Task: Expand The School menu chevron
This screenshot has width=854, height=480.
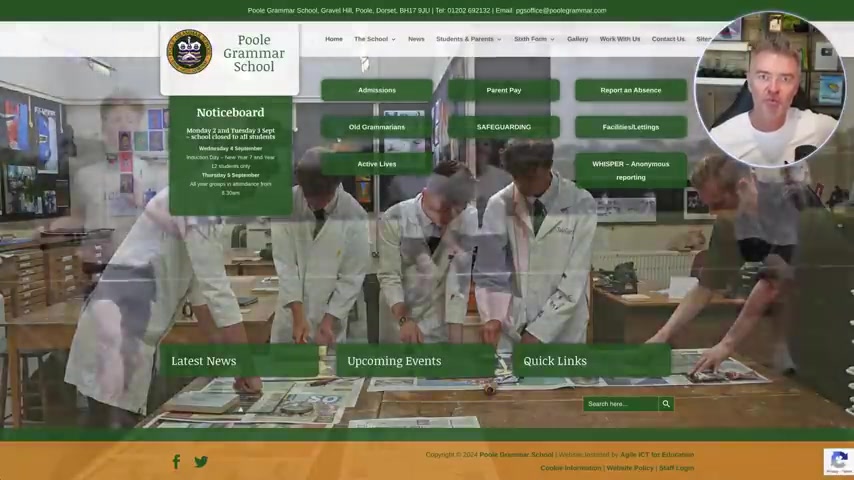Action: (393, 40)
